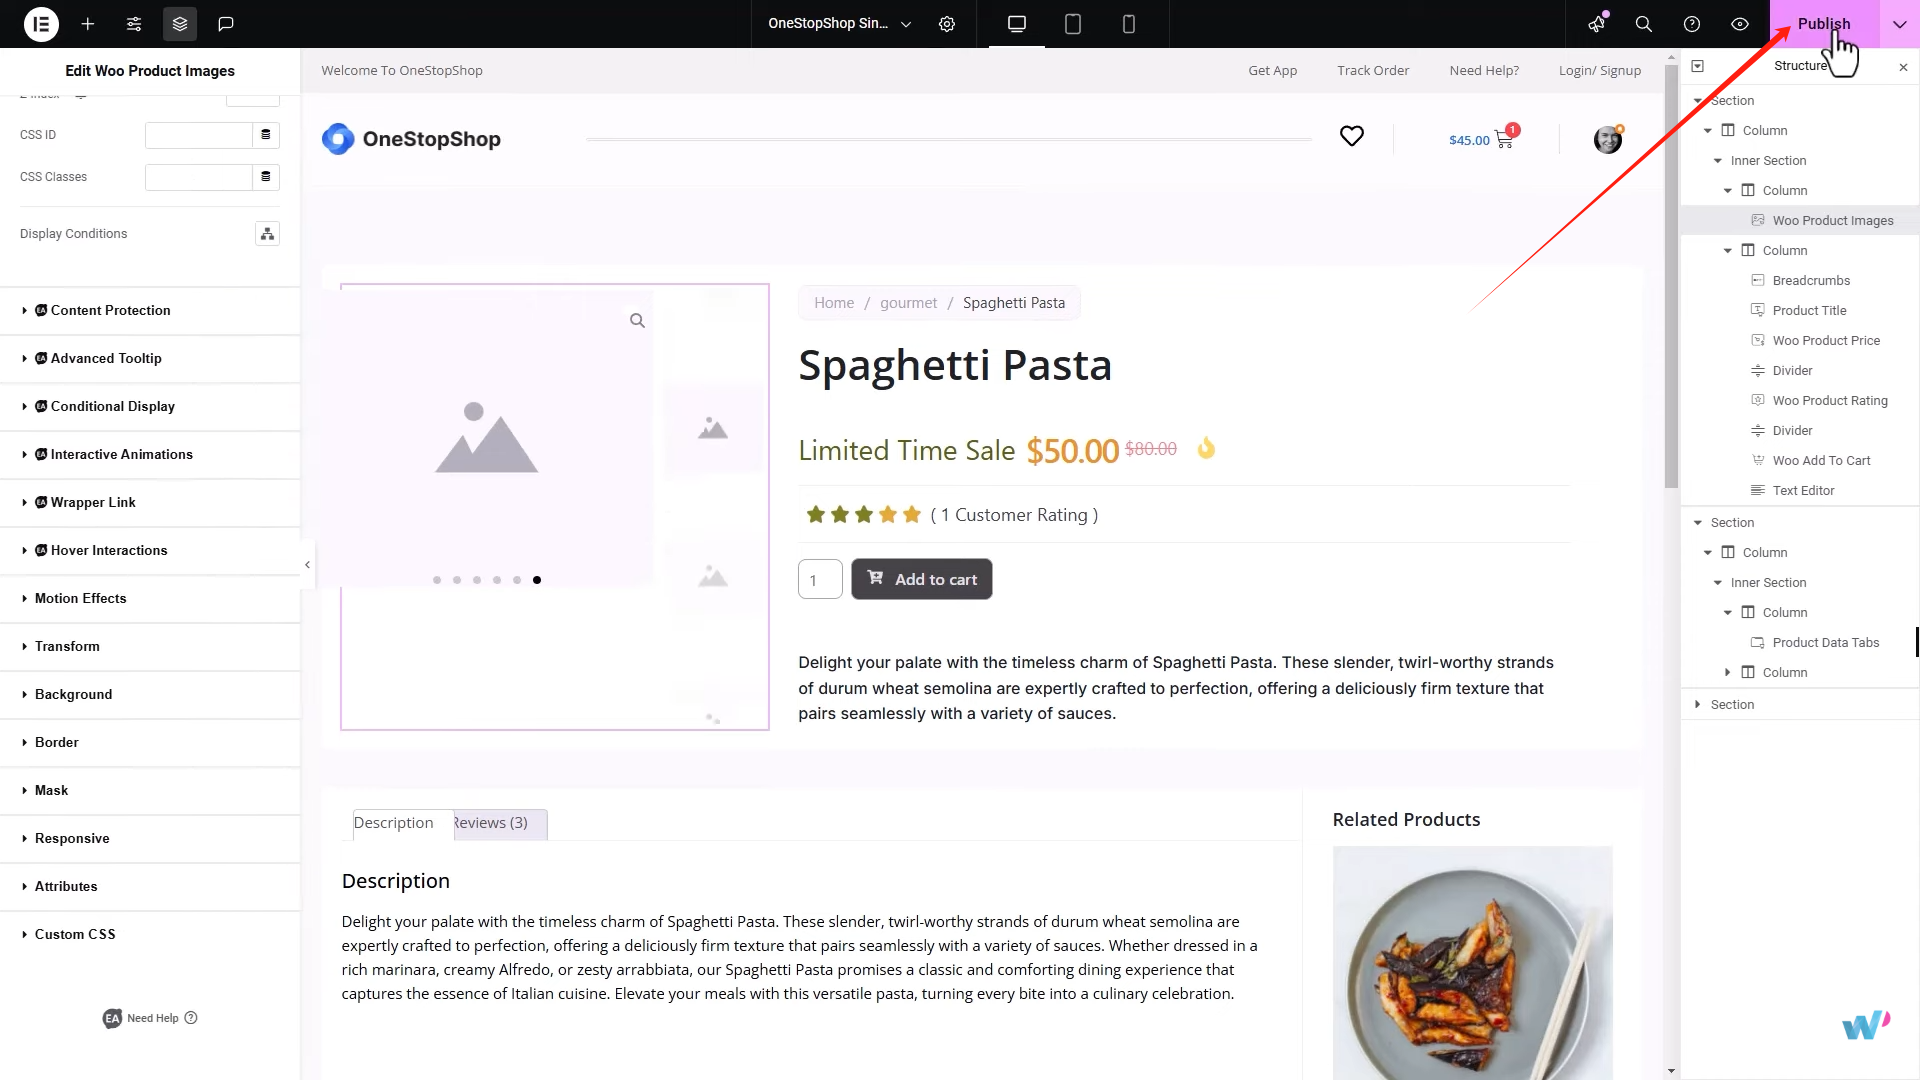Click the Add to cart button
Image resolution: width=1920 pixels, height=1080 pixels.
pos(921,579)
